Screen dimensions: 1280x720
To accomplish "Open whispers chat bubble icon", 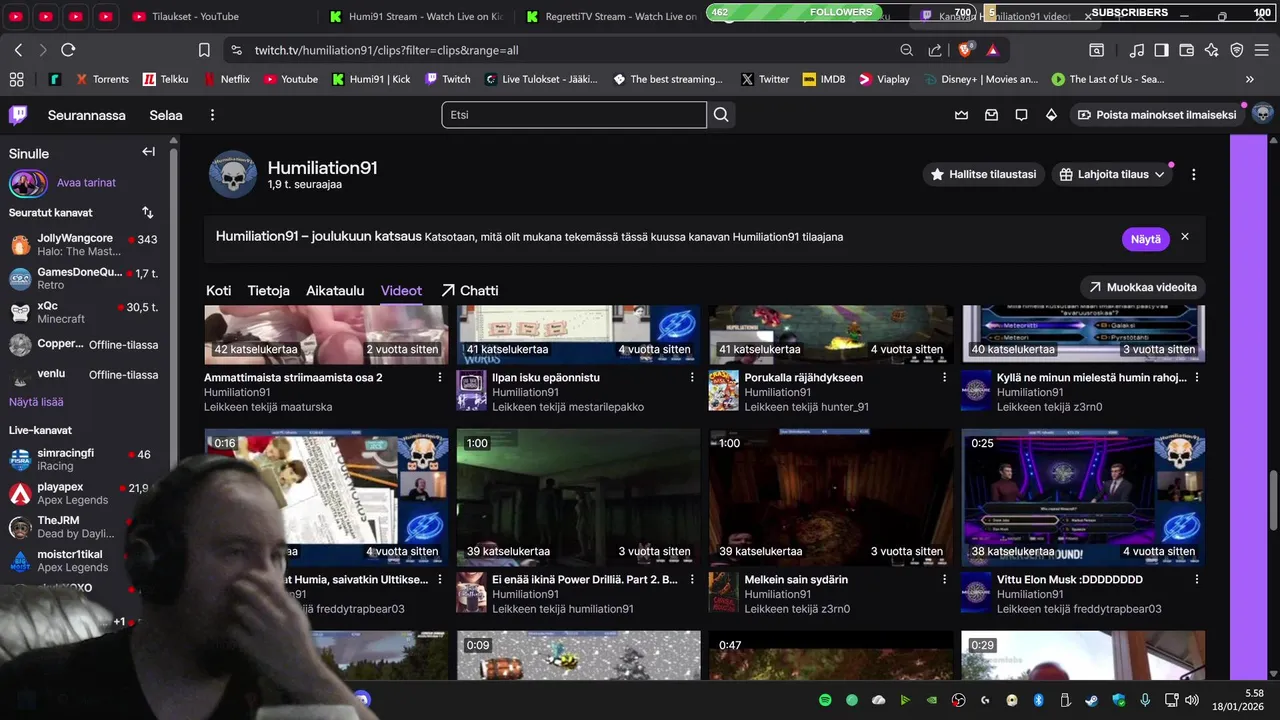I will (1021, 115).
